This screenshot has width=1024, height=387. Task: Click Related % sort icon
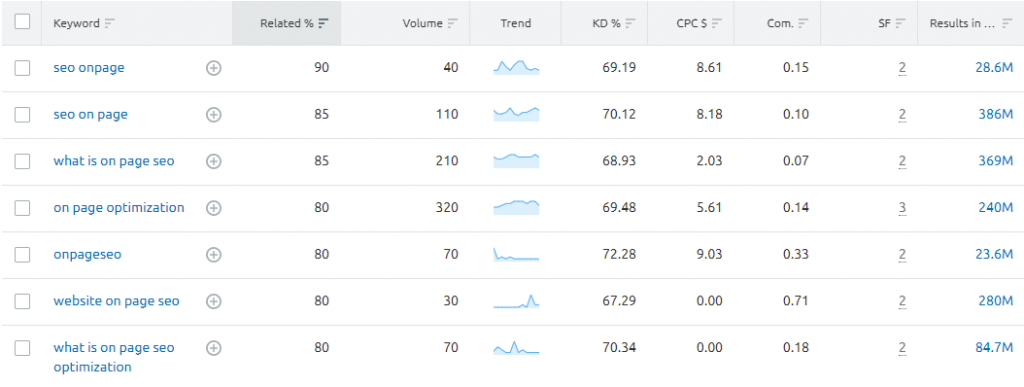323,23
